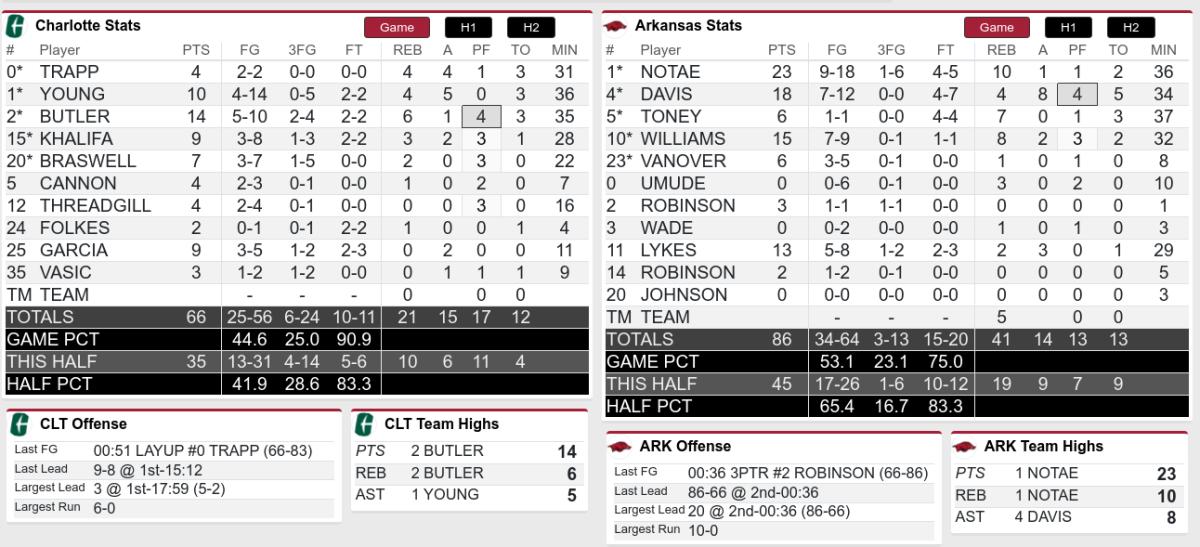Click the REB column header in Arkansas Stats
This screenshot has width=1200, height=547.
(x=1001, y=50)
